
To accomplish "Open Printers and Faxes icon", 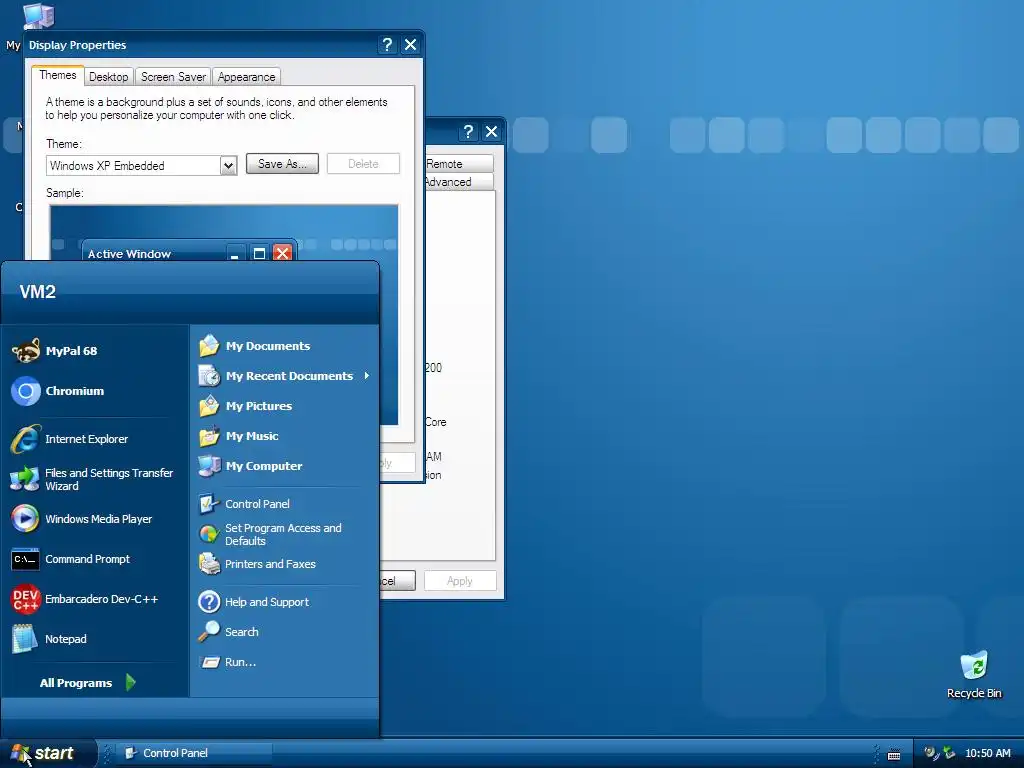I will [209, 564].
